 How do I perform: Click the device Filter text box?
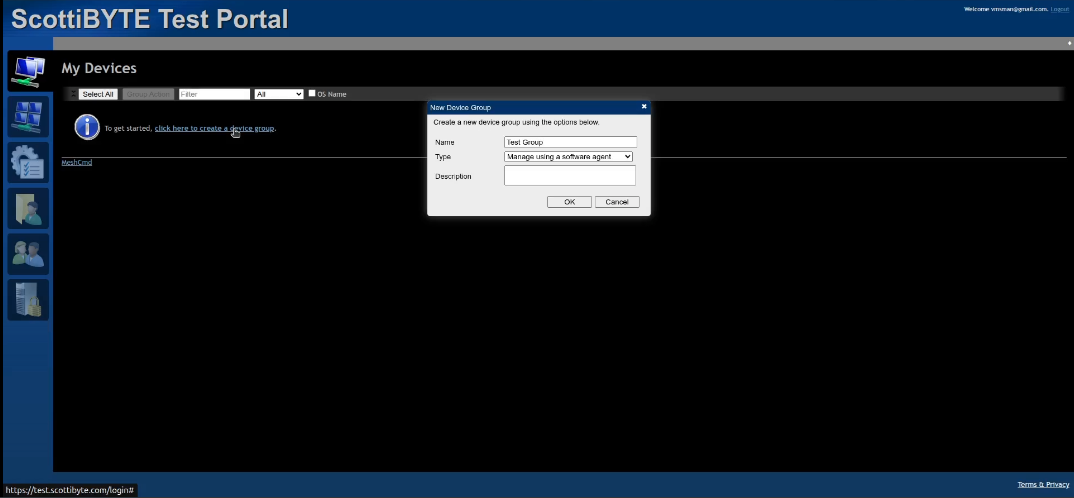[x=214, y=94]
